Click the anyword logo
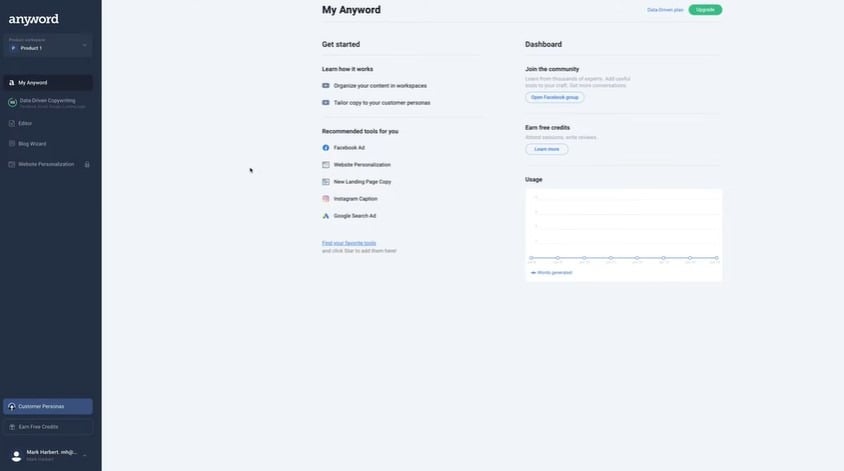The width and height of the screenshot is (844, 471). point(33,19)
